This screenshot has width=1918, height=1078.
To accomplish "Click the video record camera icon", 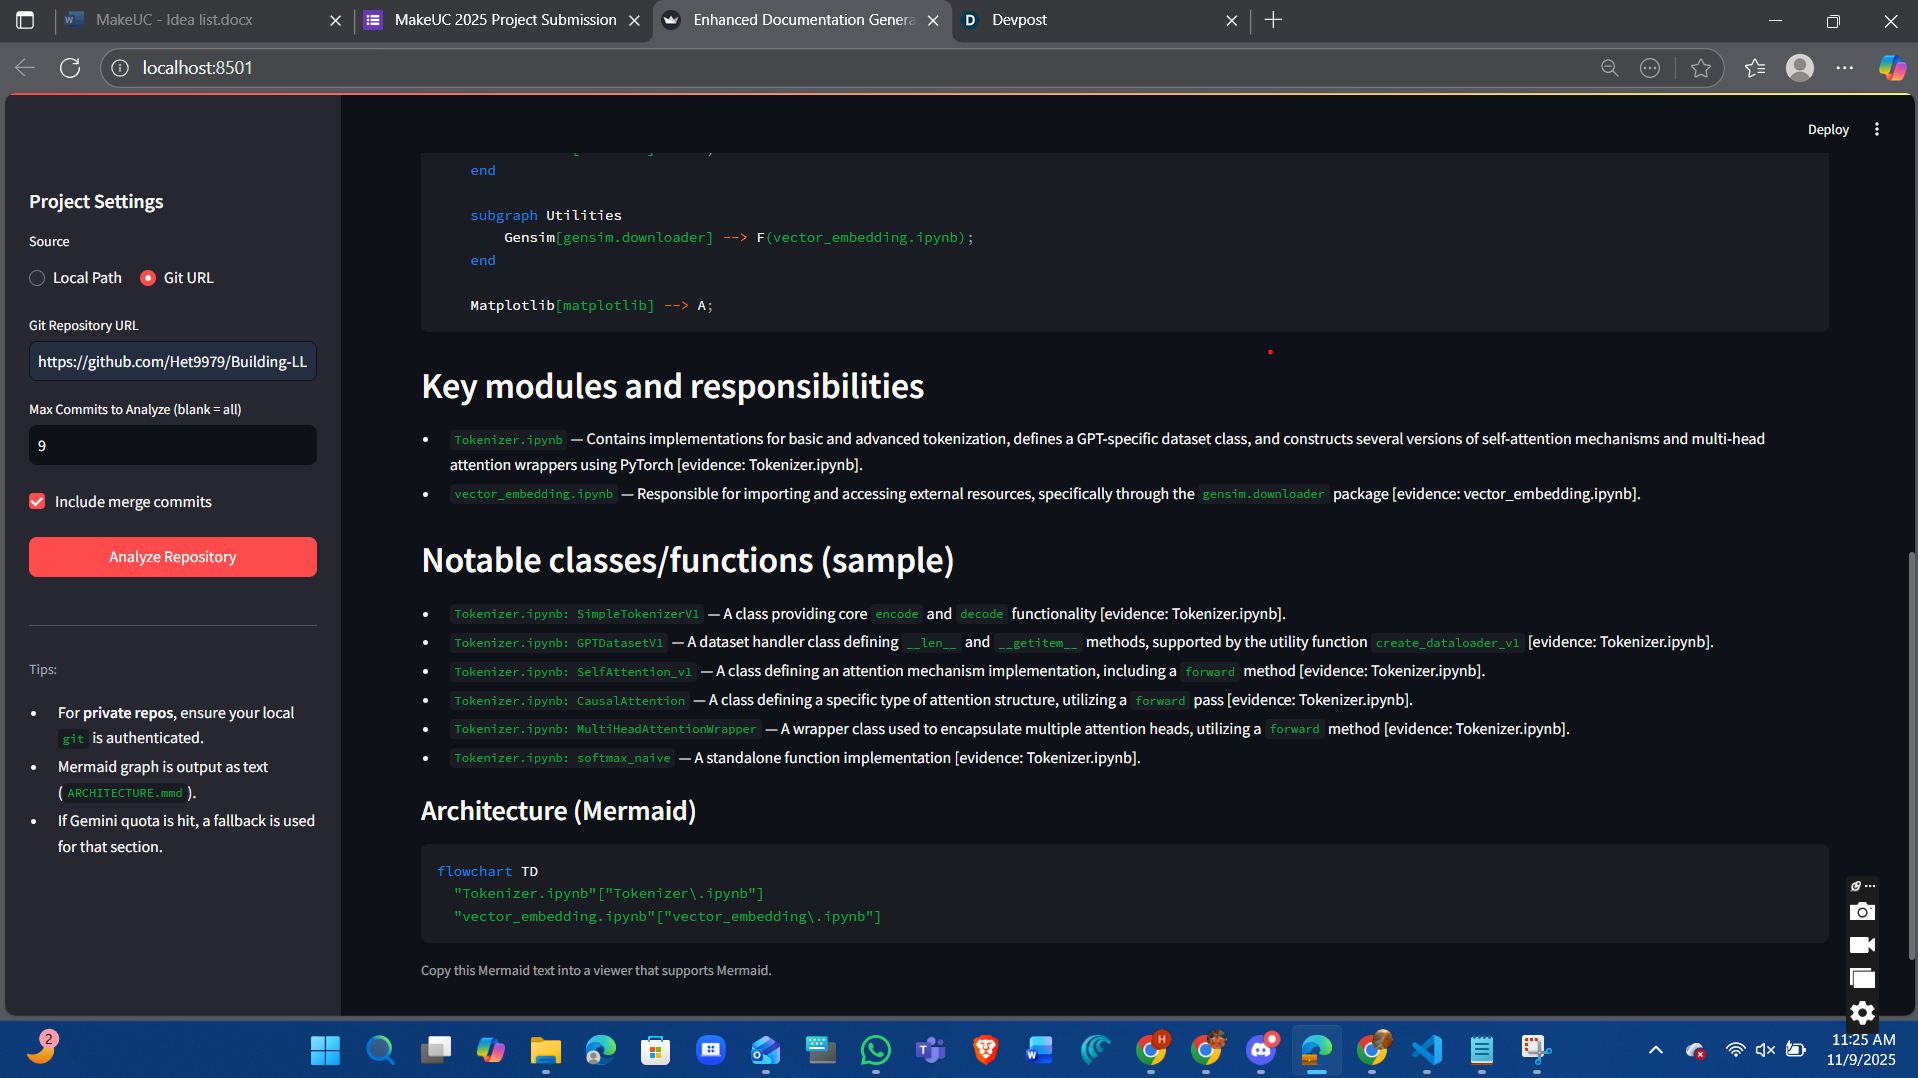I will [1862, 945].
